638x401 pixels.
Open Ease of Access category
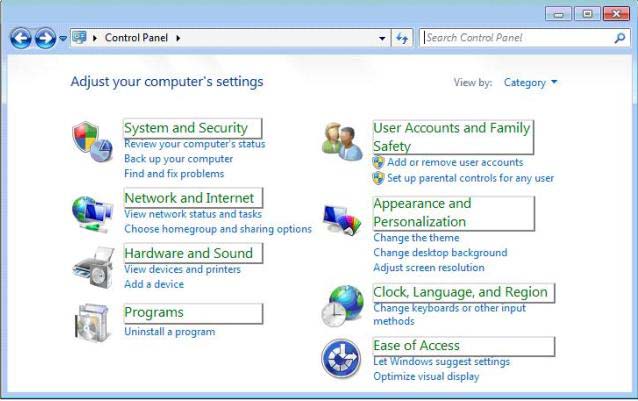click(417, 346)
